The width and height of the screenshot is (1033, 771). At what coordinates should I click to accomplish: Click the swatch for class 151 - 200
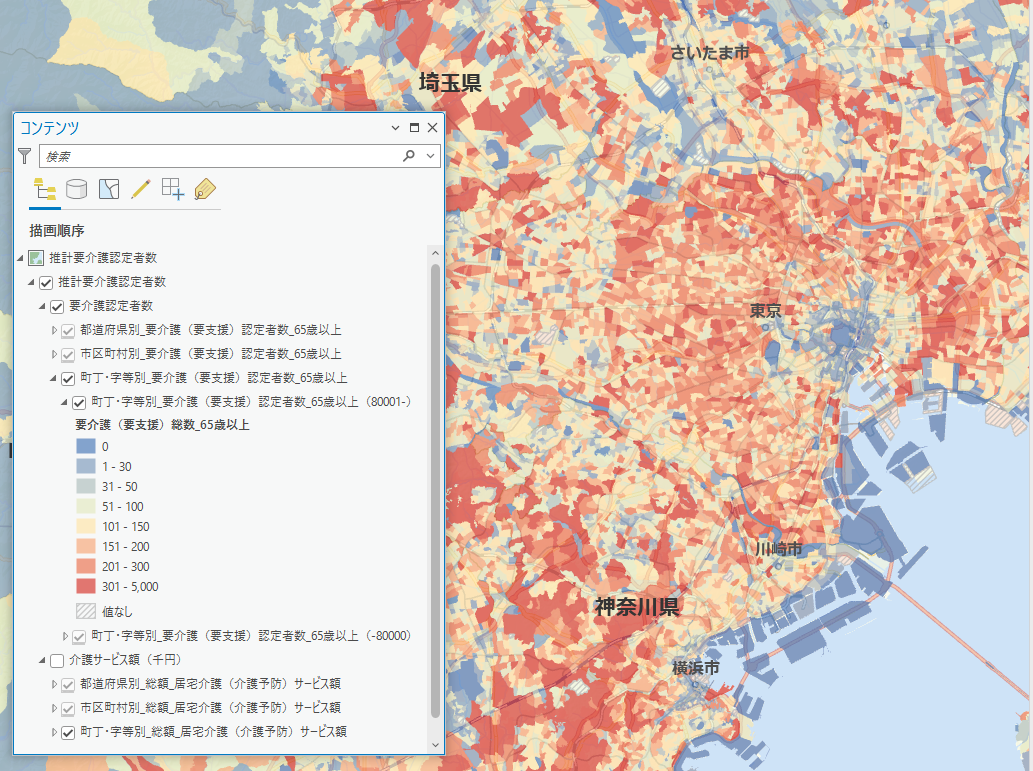[x=86, y=546]
